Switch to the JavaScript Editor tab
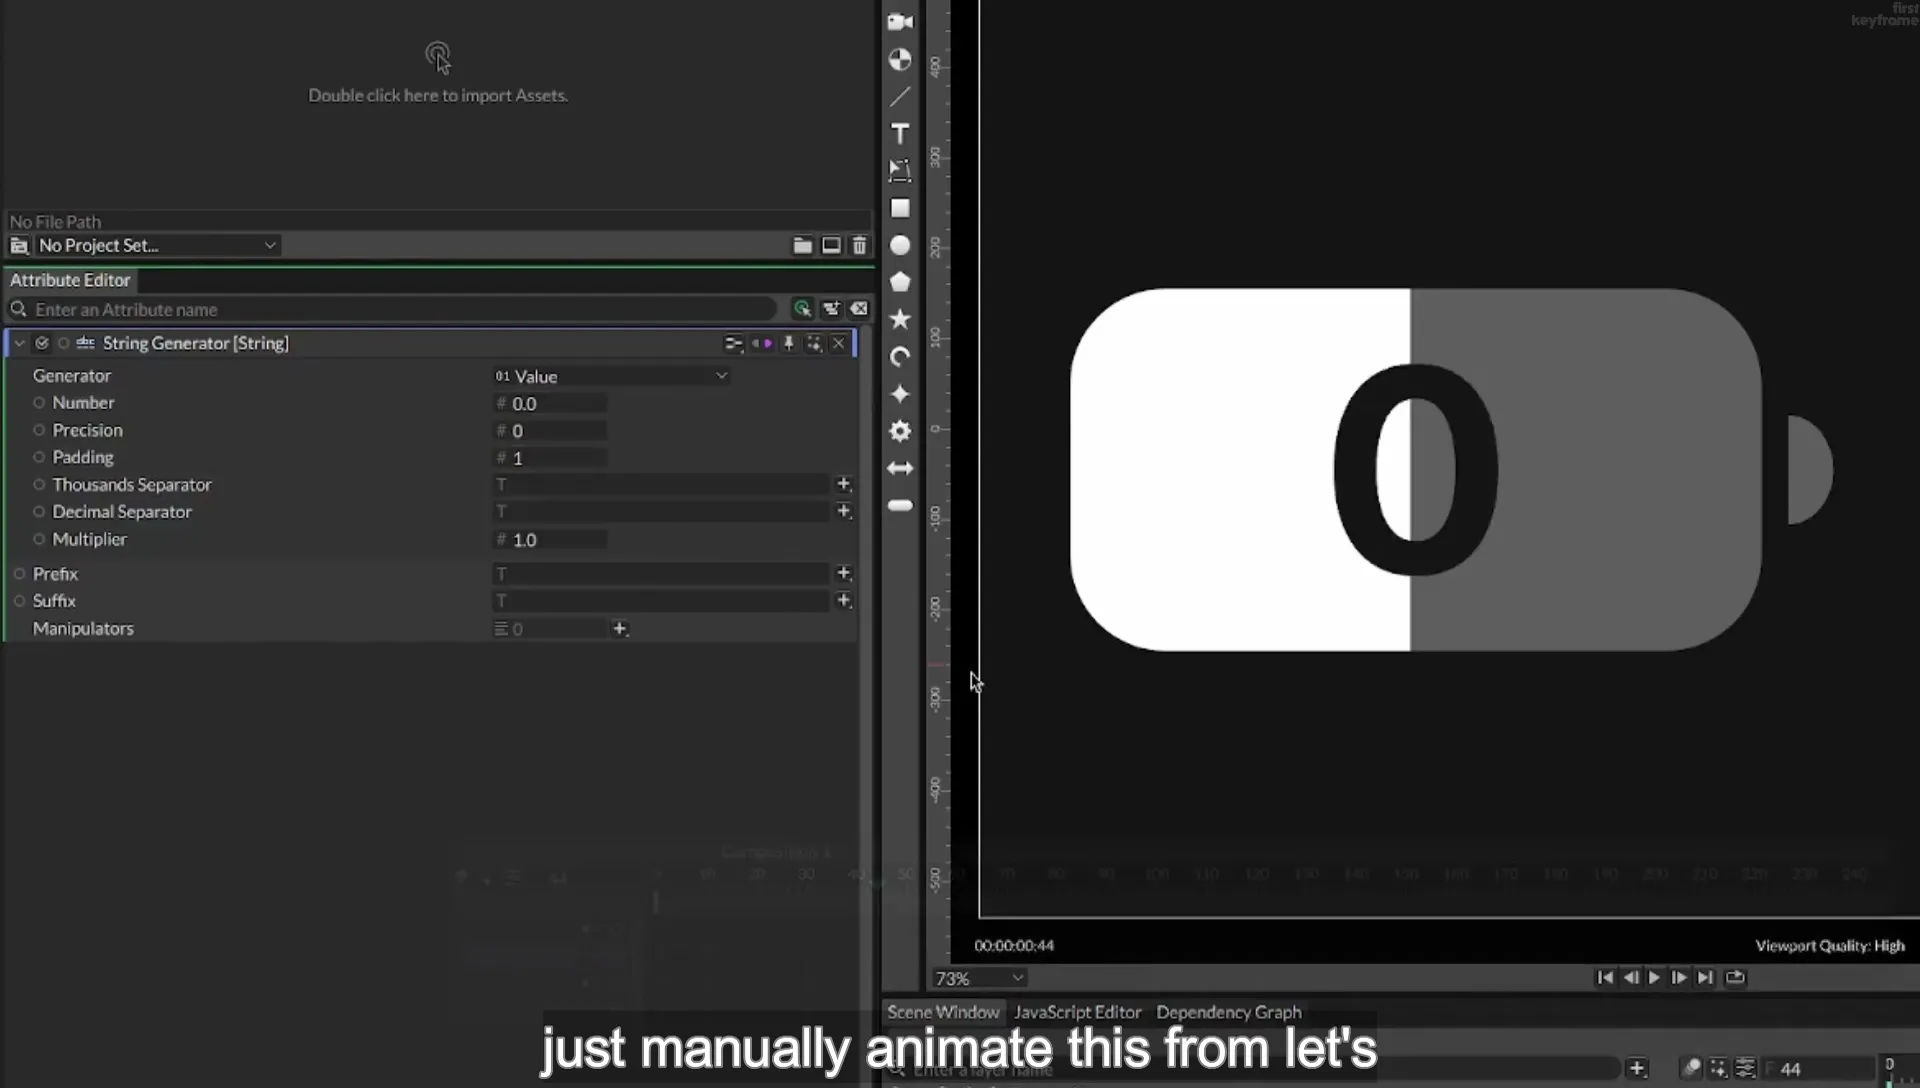This screenshot has width=1920, height=1088. click(x=1077, y=1012)
